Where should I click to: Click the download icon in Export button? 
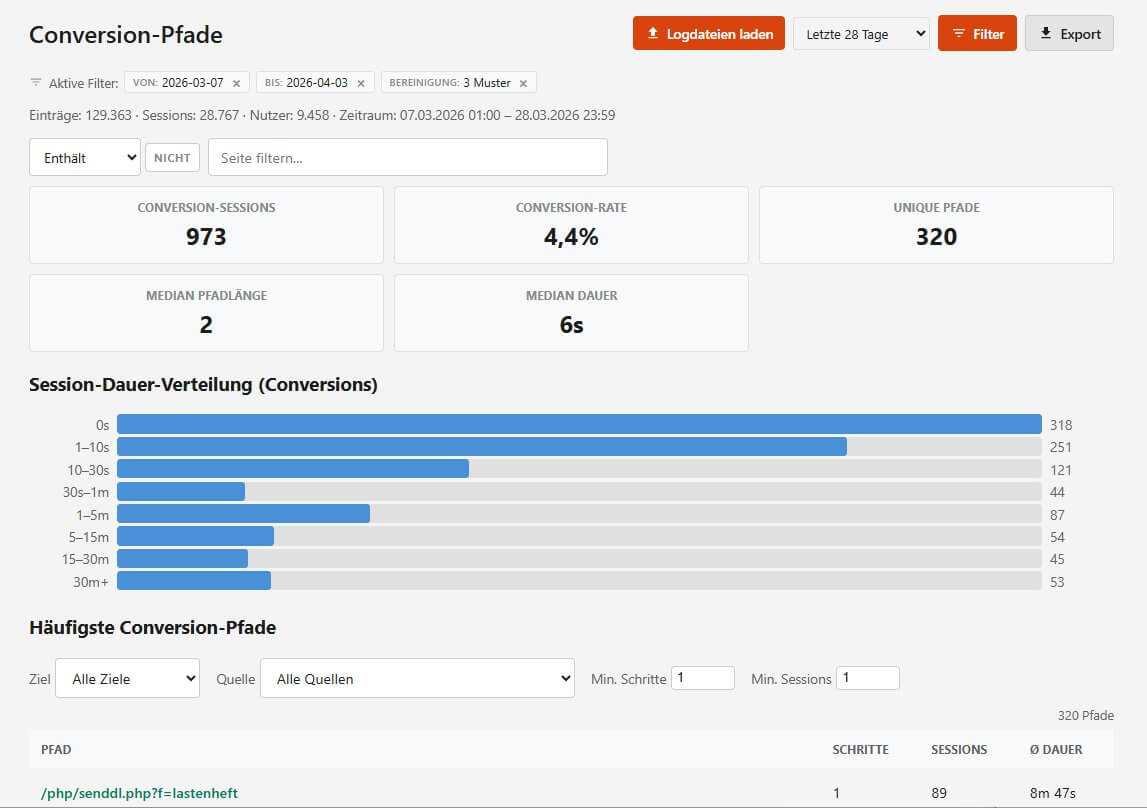point(1046,34)
